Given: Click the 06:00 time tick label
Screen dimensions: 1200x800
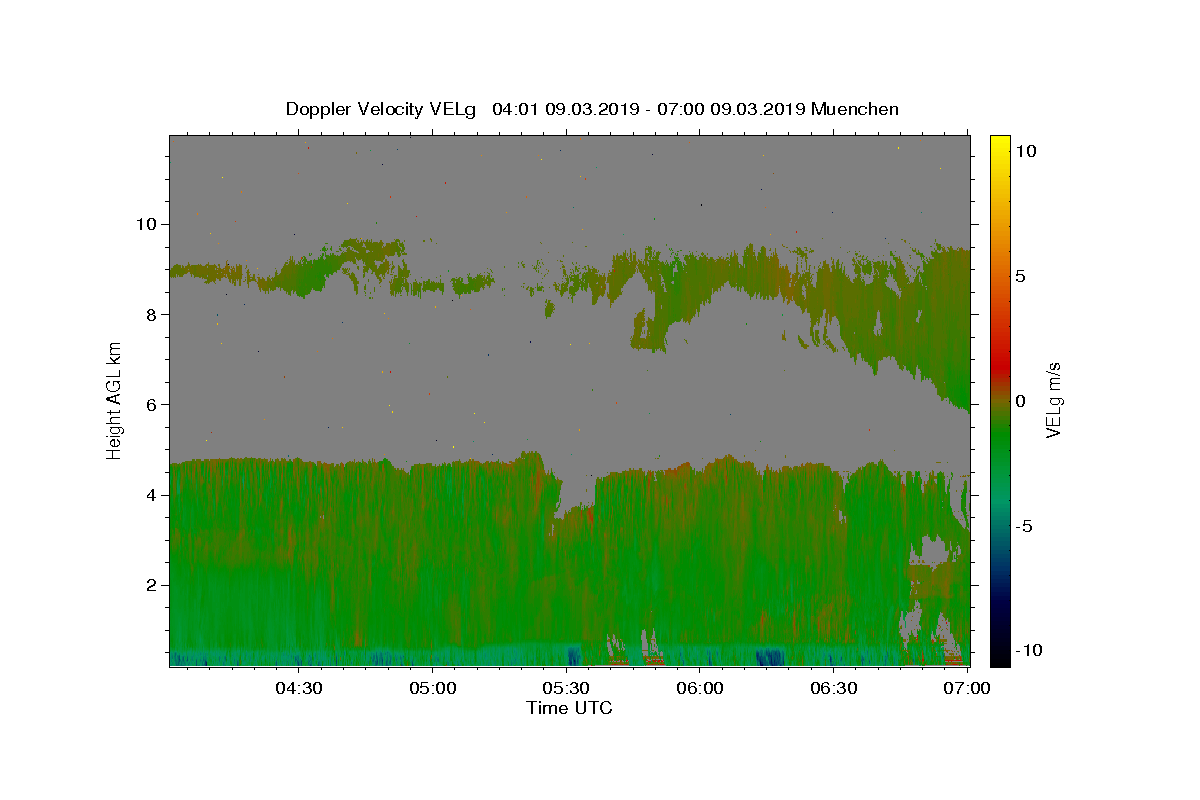Looking at the screenshot, I should (x=700, y=688).
